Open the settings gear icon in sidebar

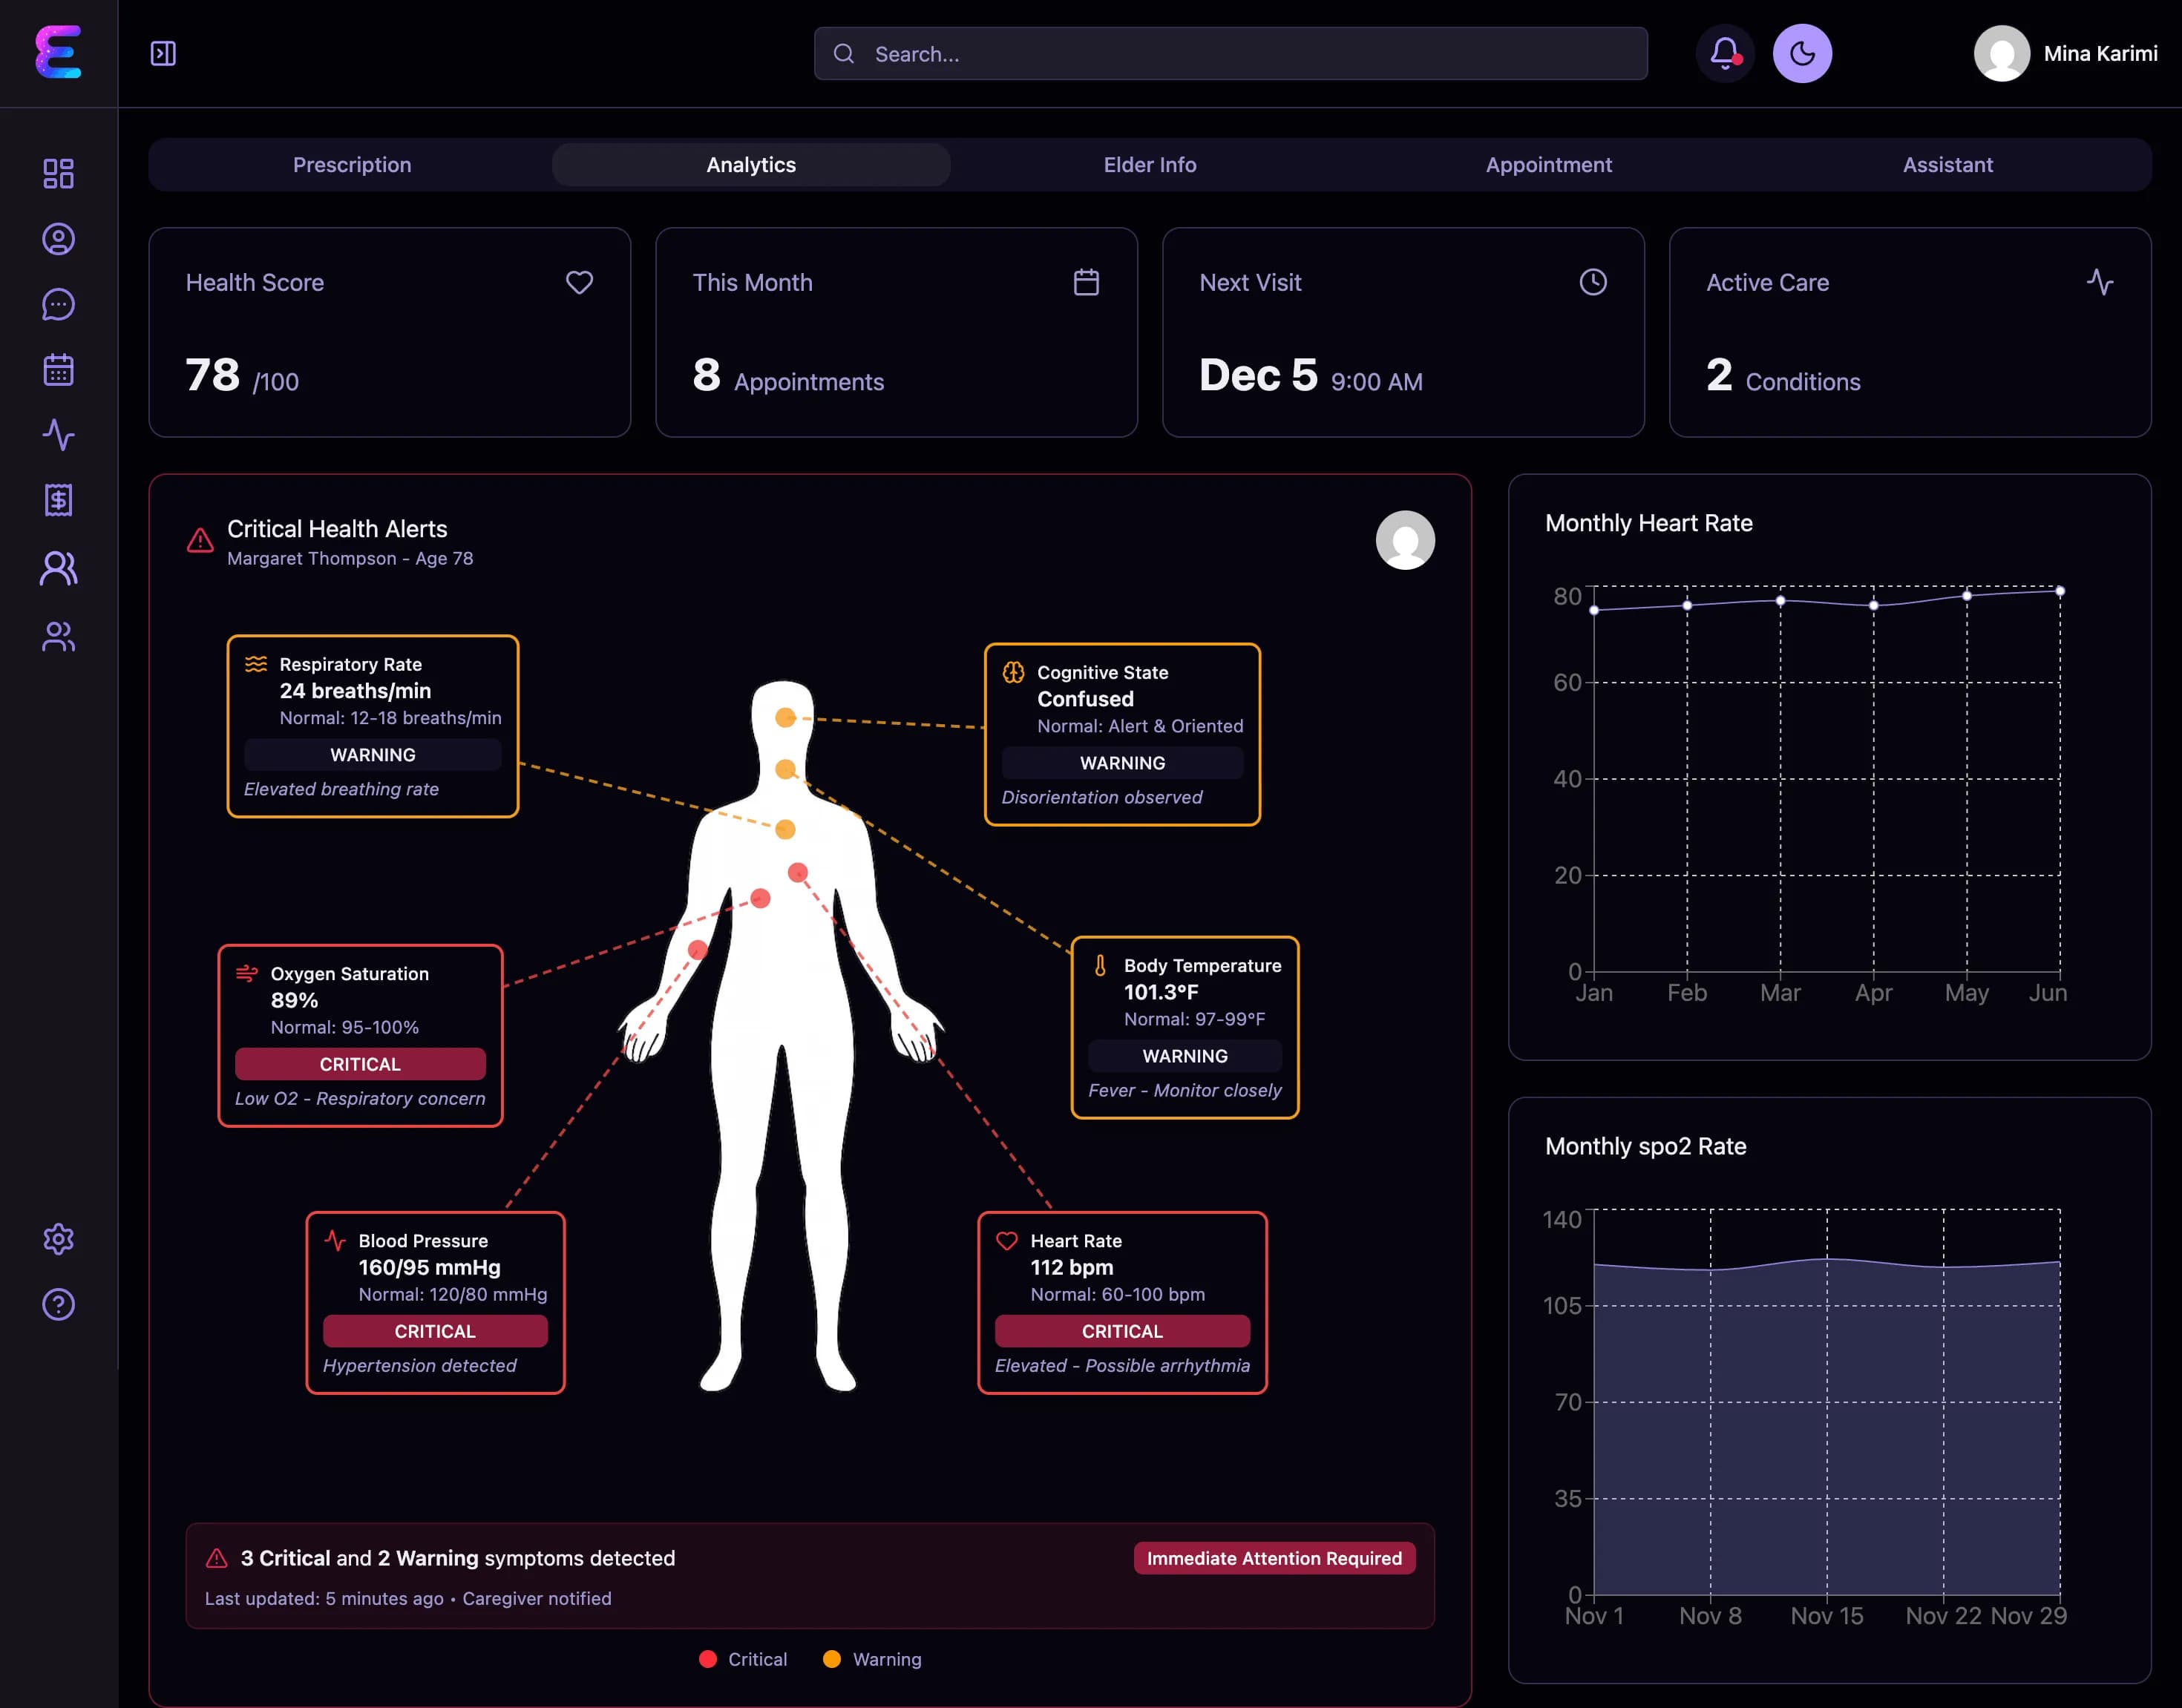pyautogui.click(x=58, y=1239)
